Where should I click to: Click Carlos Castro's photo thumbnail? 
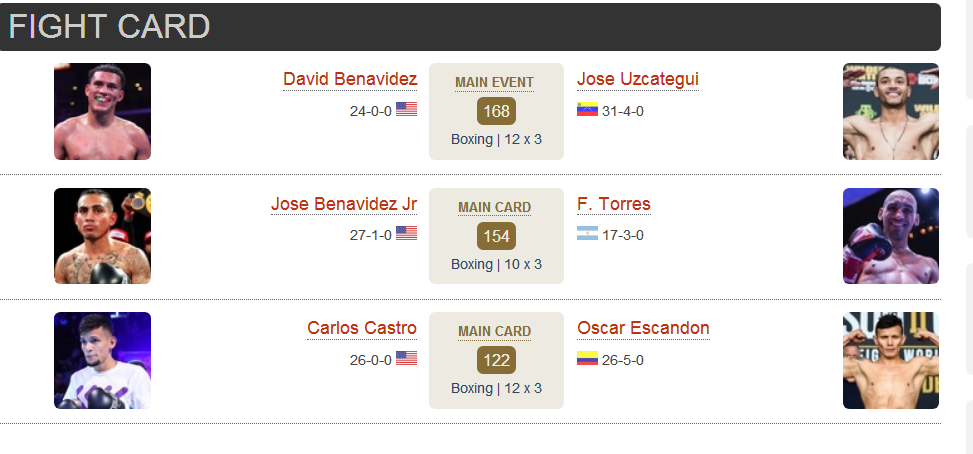102,360
